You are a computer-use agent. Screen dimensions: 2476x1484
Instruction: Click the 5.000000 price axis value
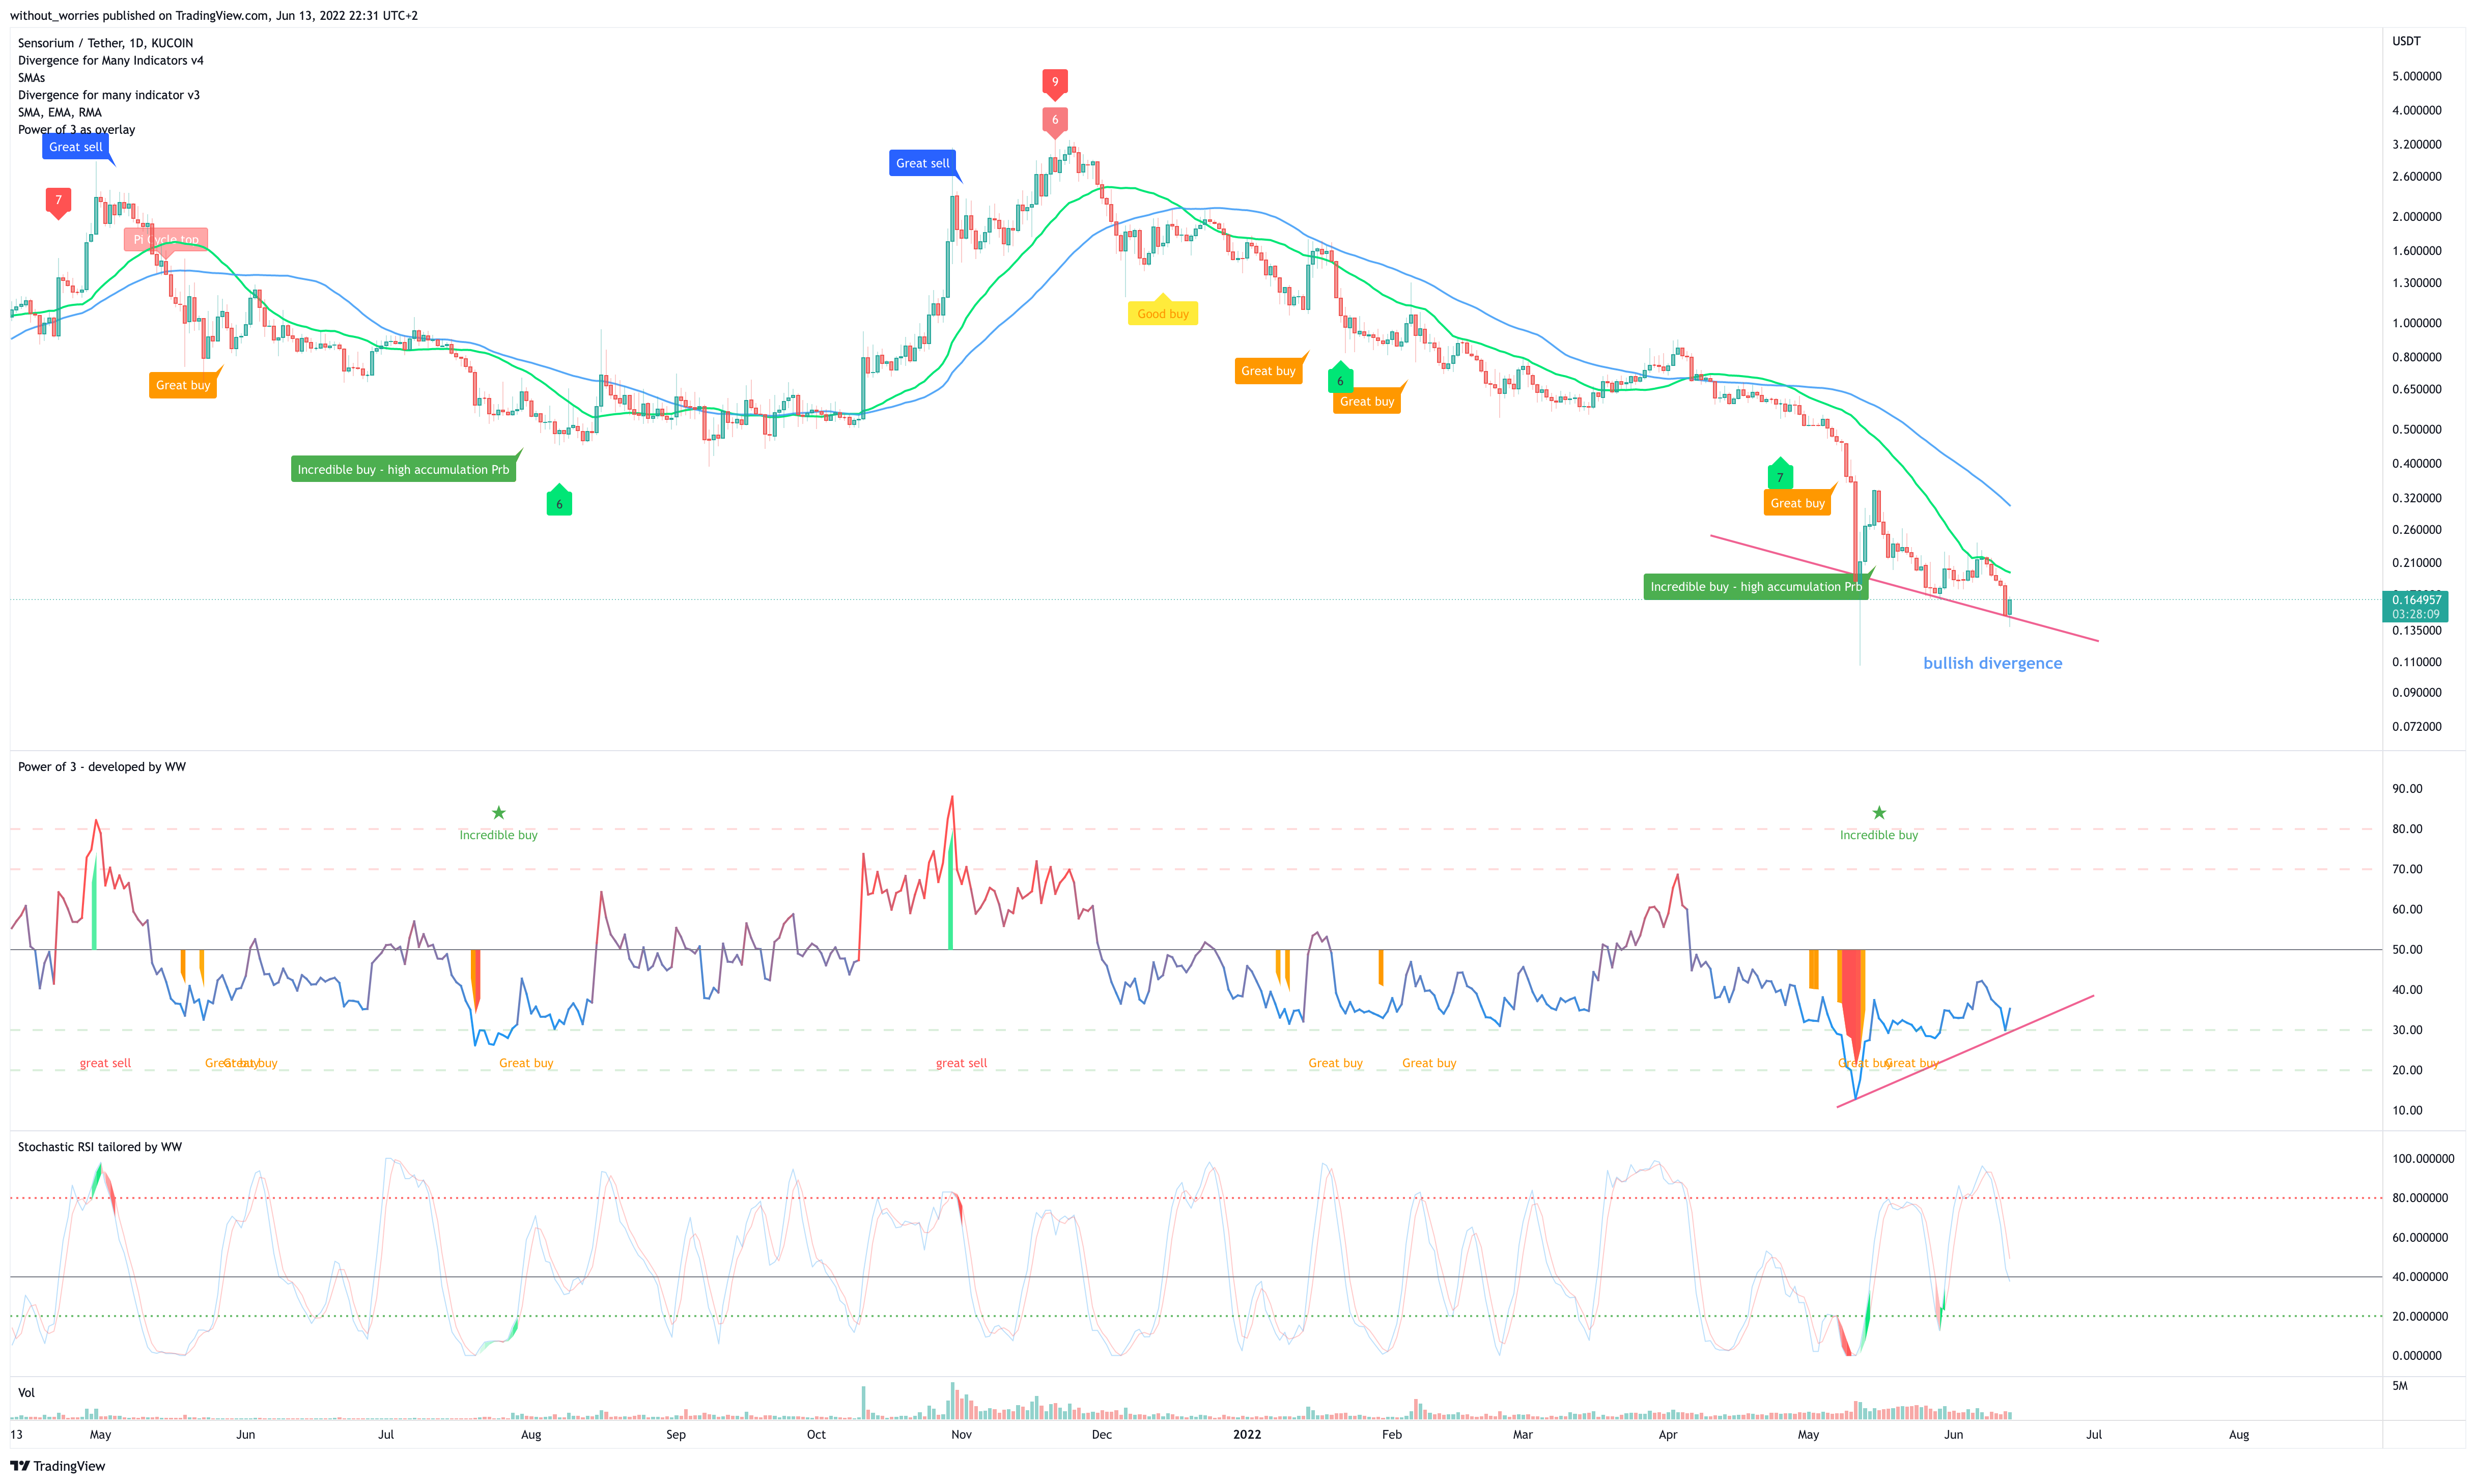[x=2416, y=76]
